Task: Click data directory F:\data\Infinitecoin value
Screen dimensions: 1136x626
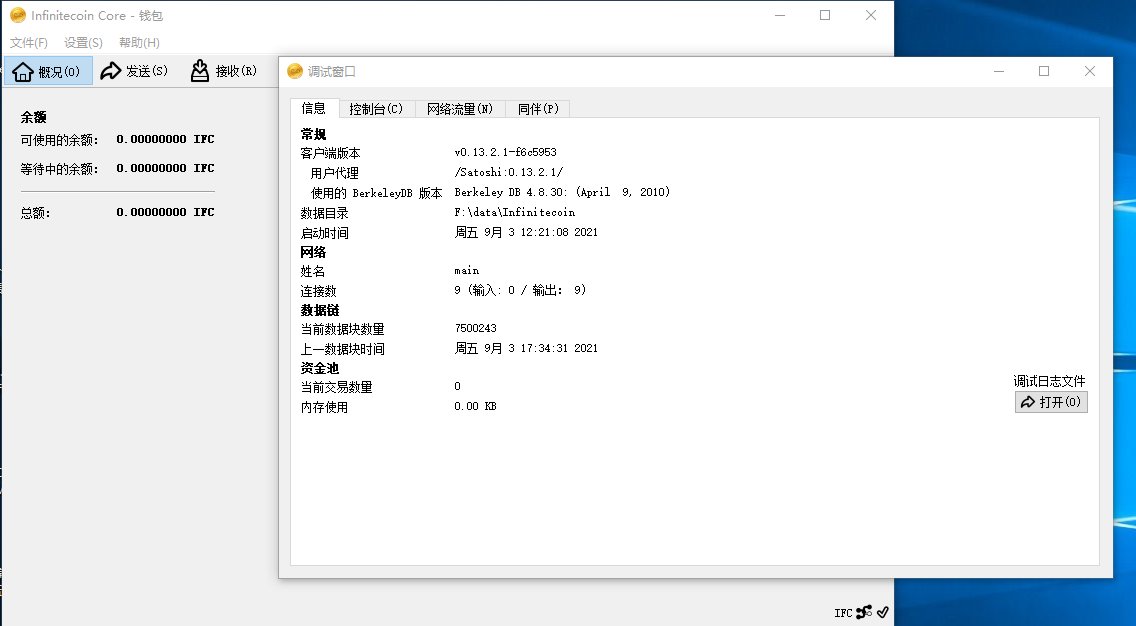Action: click(514, 212)
